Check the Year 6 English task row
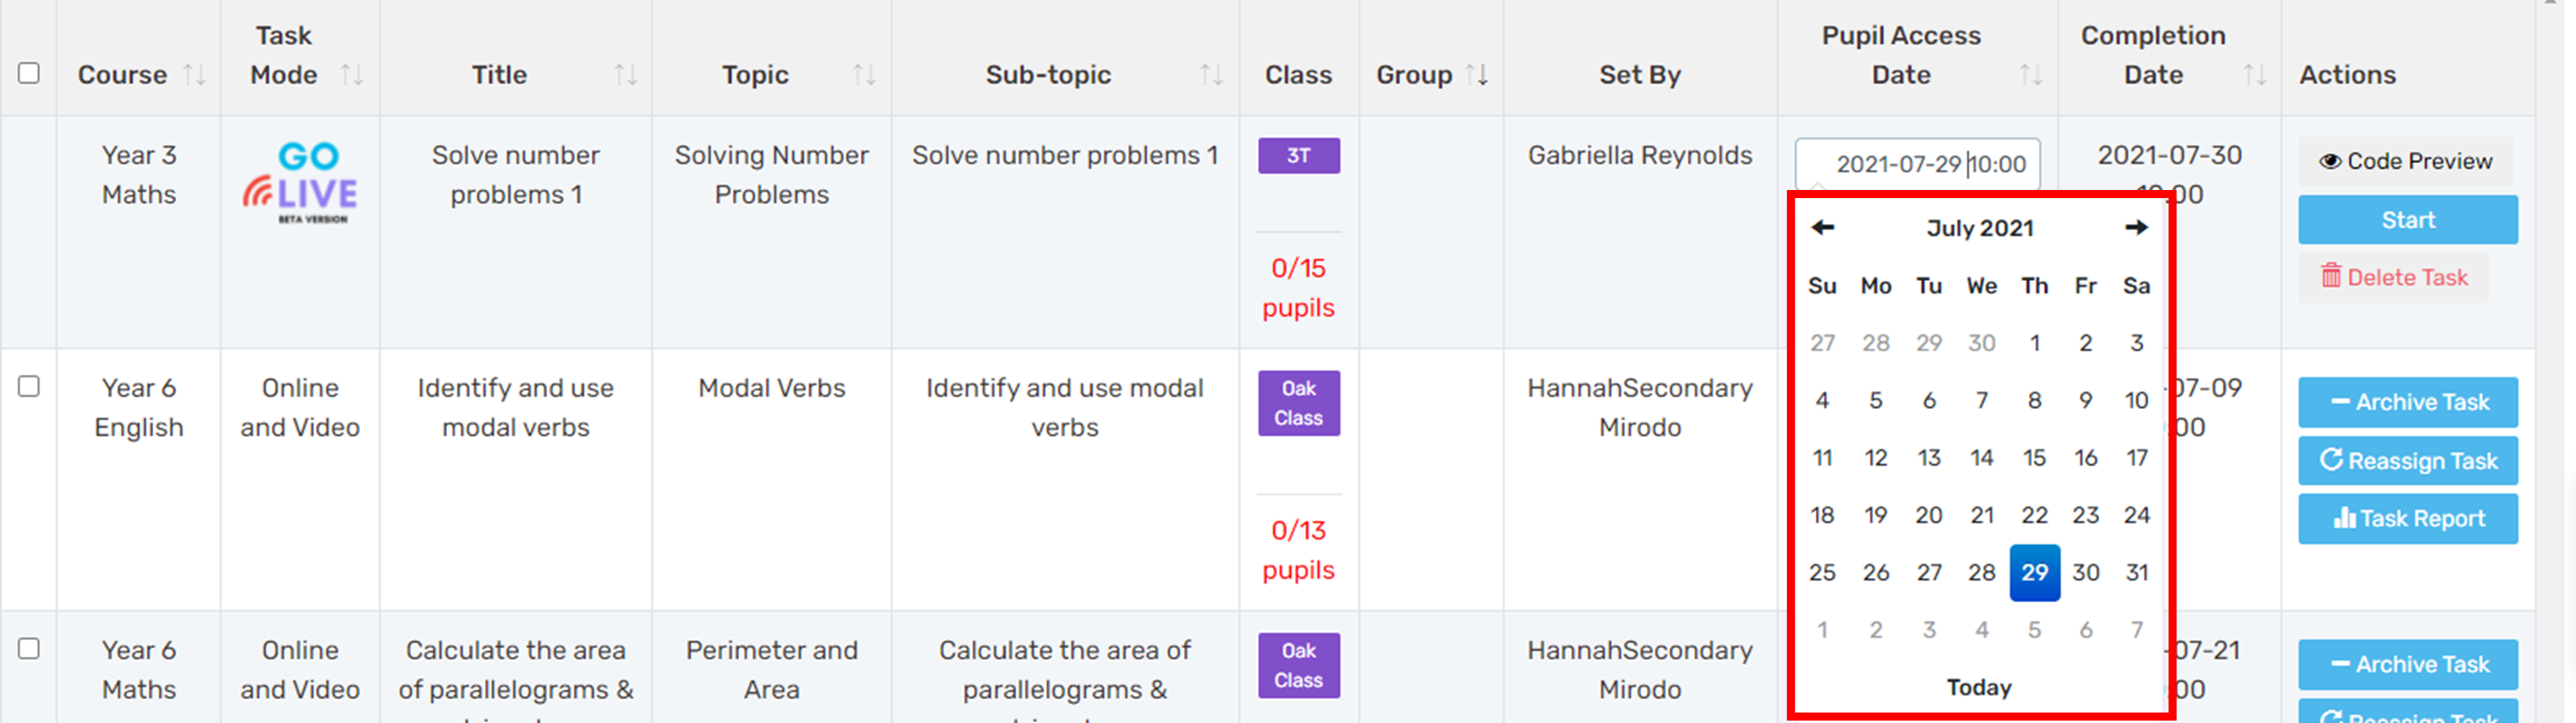 (29, 386)
